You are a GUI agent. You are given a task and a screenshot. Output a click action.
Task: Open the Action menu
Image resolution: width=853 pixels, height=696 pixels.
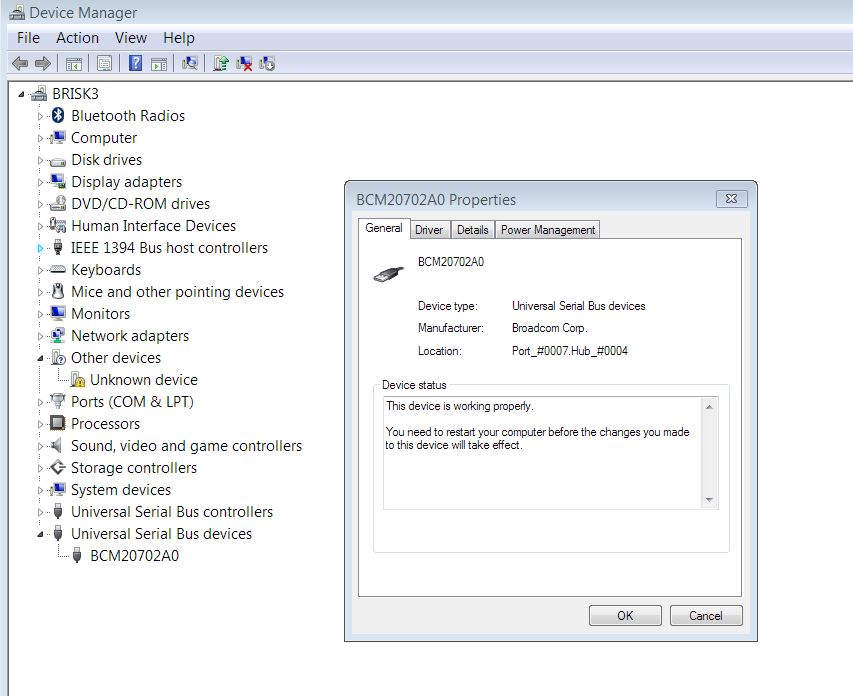click(77, 38)
